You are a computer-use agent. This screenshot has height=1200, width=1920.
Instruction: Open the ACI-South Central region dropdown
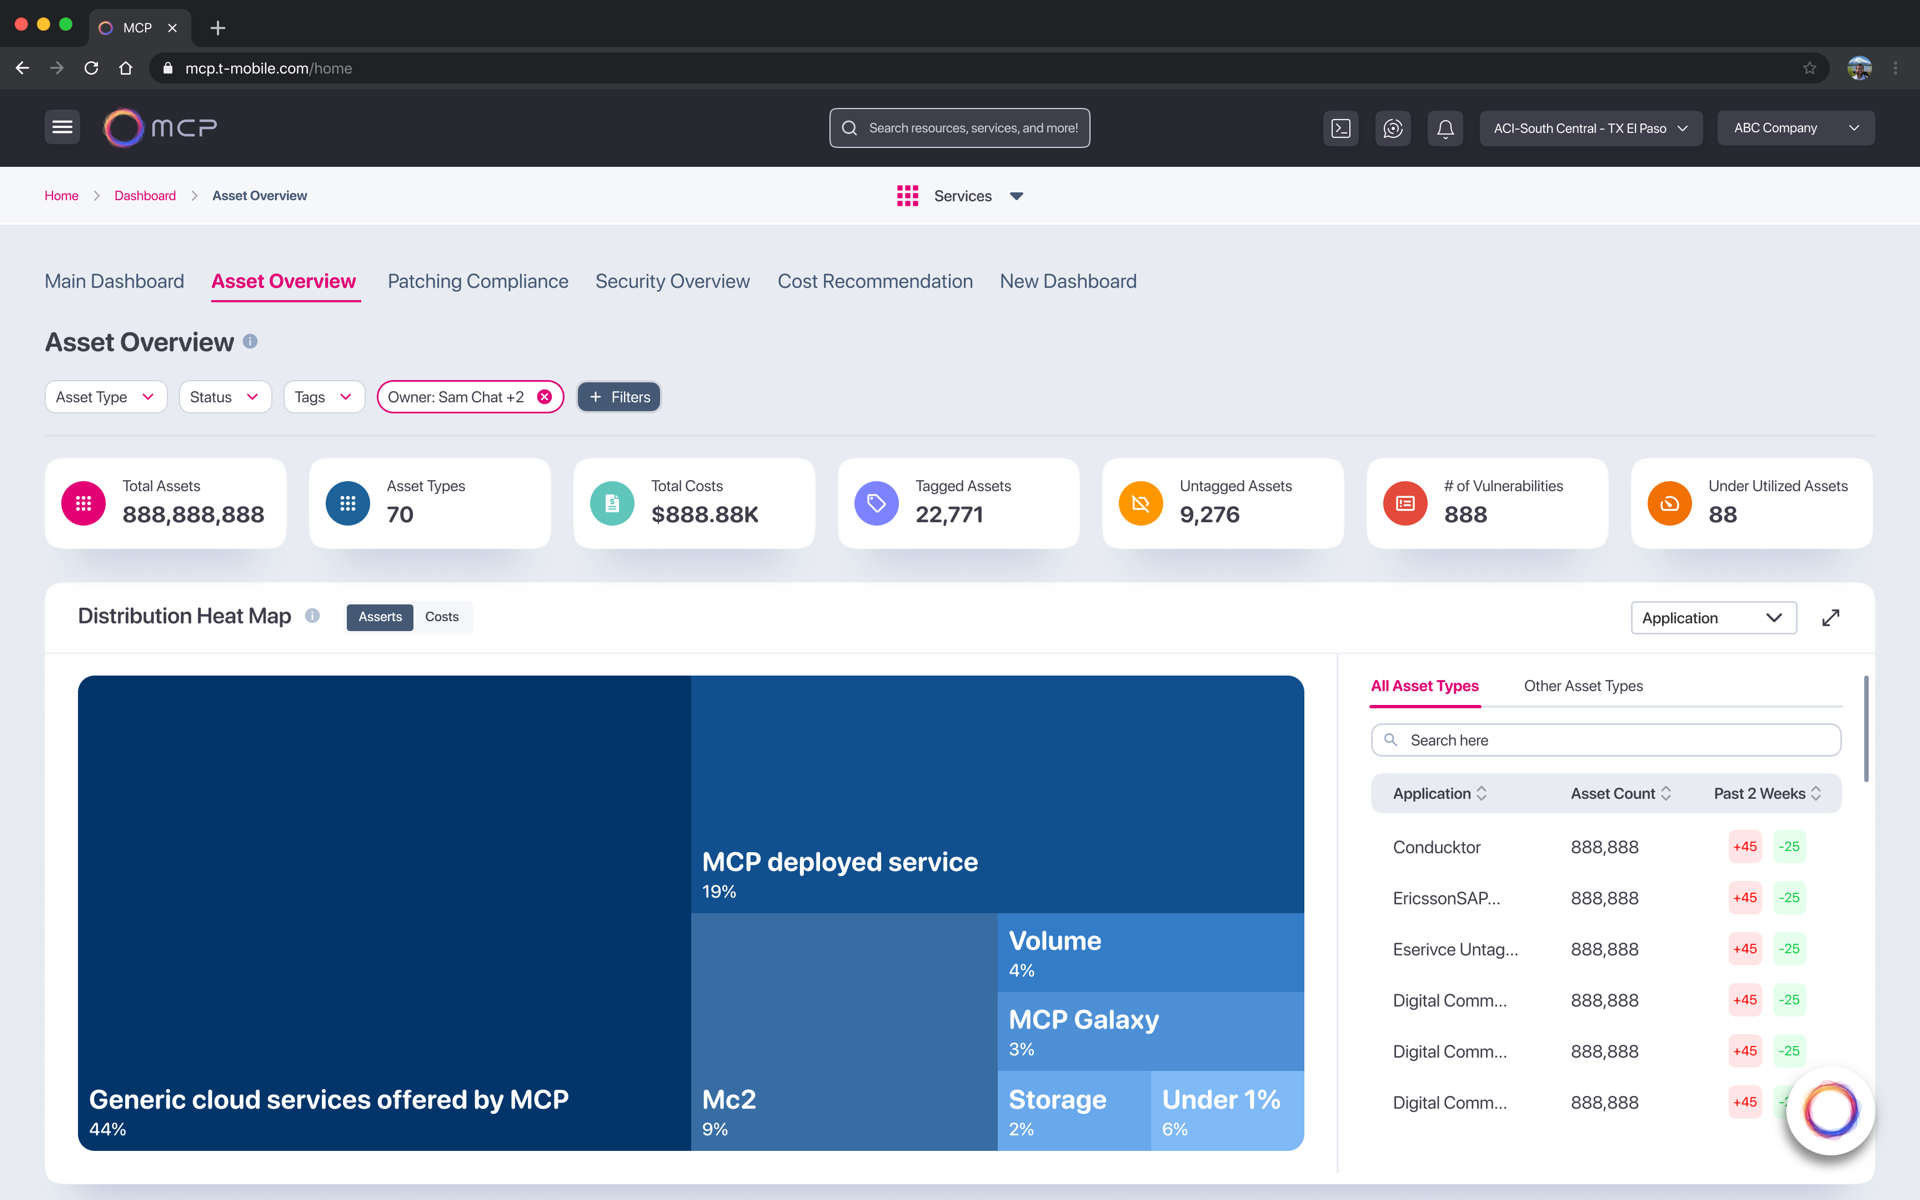(x=1590, y=128)
